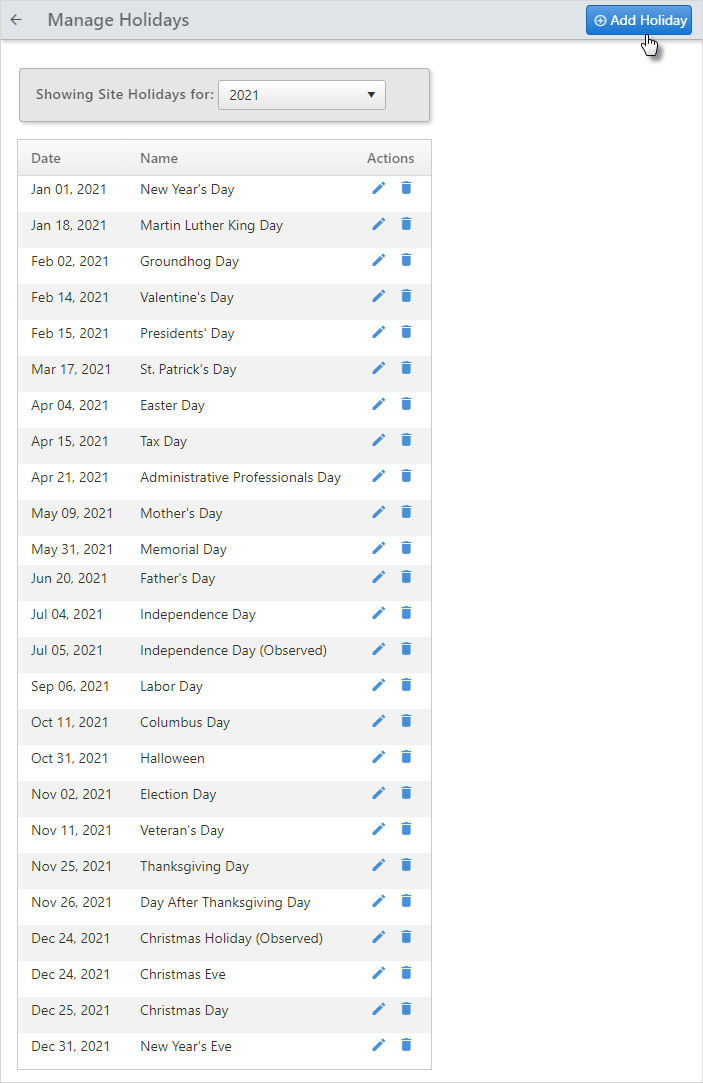Edit the Independence Day (Observed) entry
The height and width of the screenshot is (1083, 703).
pyautogui.click(x=378, y=649)
